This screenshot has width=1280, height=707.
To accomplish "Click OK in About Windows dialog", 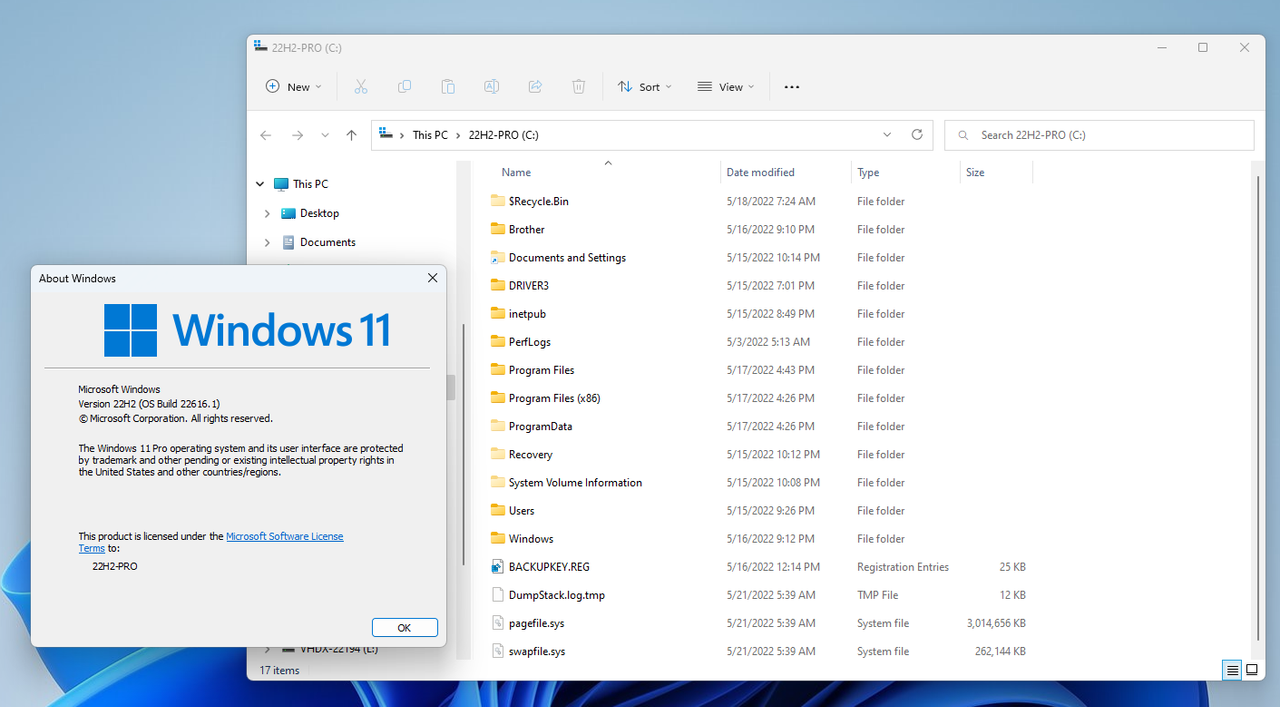I will click(x=404, y=628).
